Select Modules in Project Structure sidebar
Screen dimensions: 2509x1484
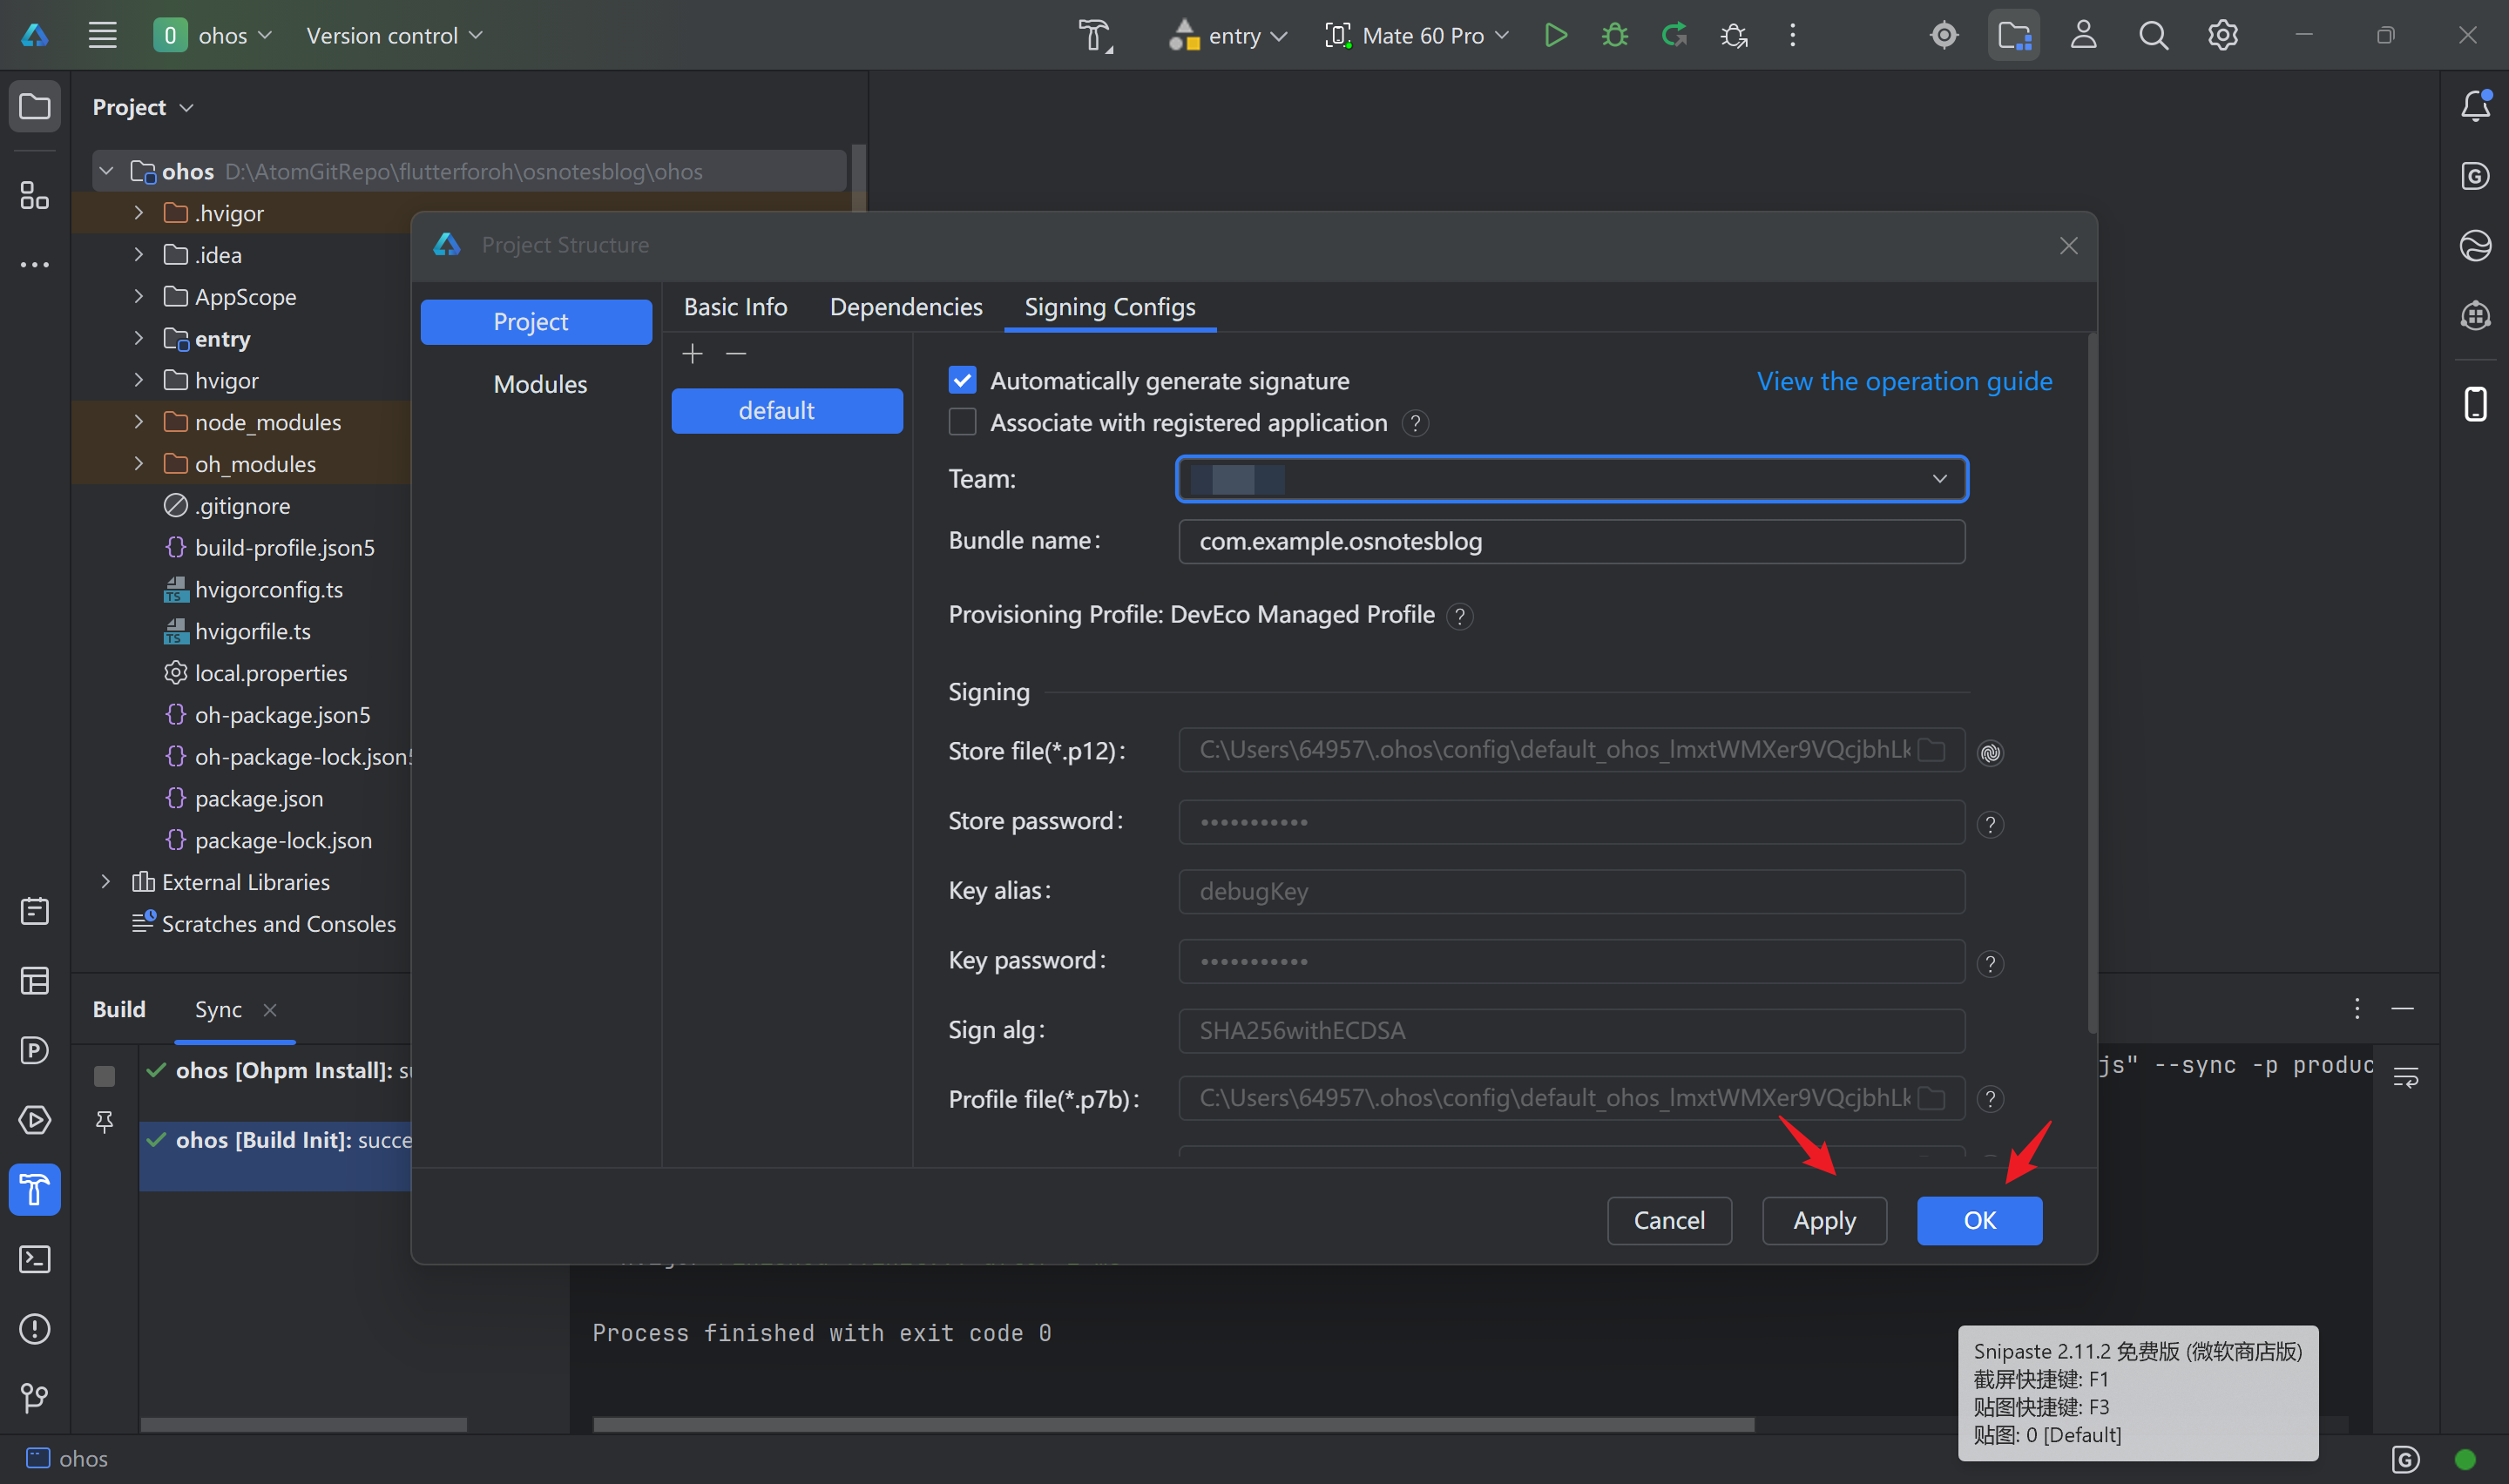coord(540,384)
